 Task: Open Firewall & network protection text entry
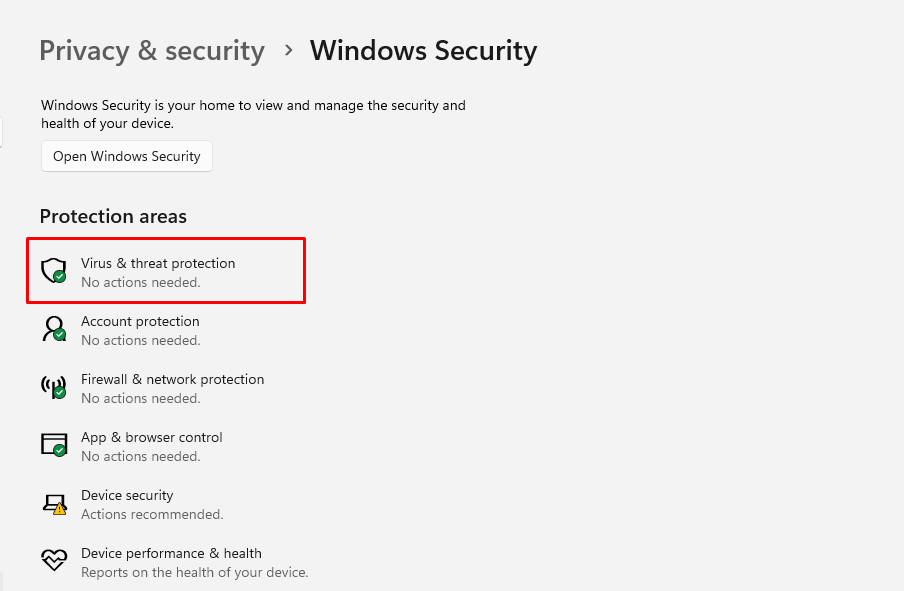click(172, 379)
